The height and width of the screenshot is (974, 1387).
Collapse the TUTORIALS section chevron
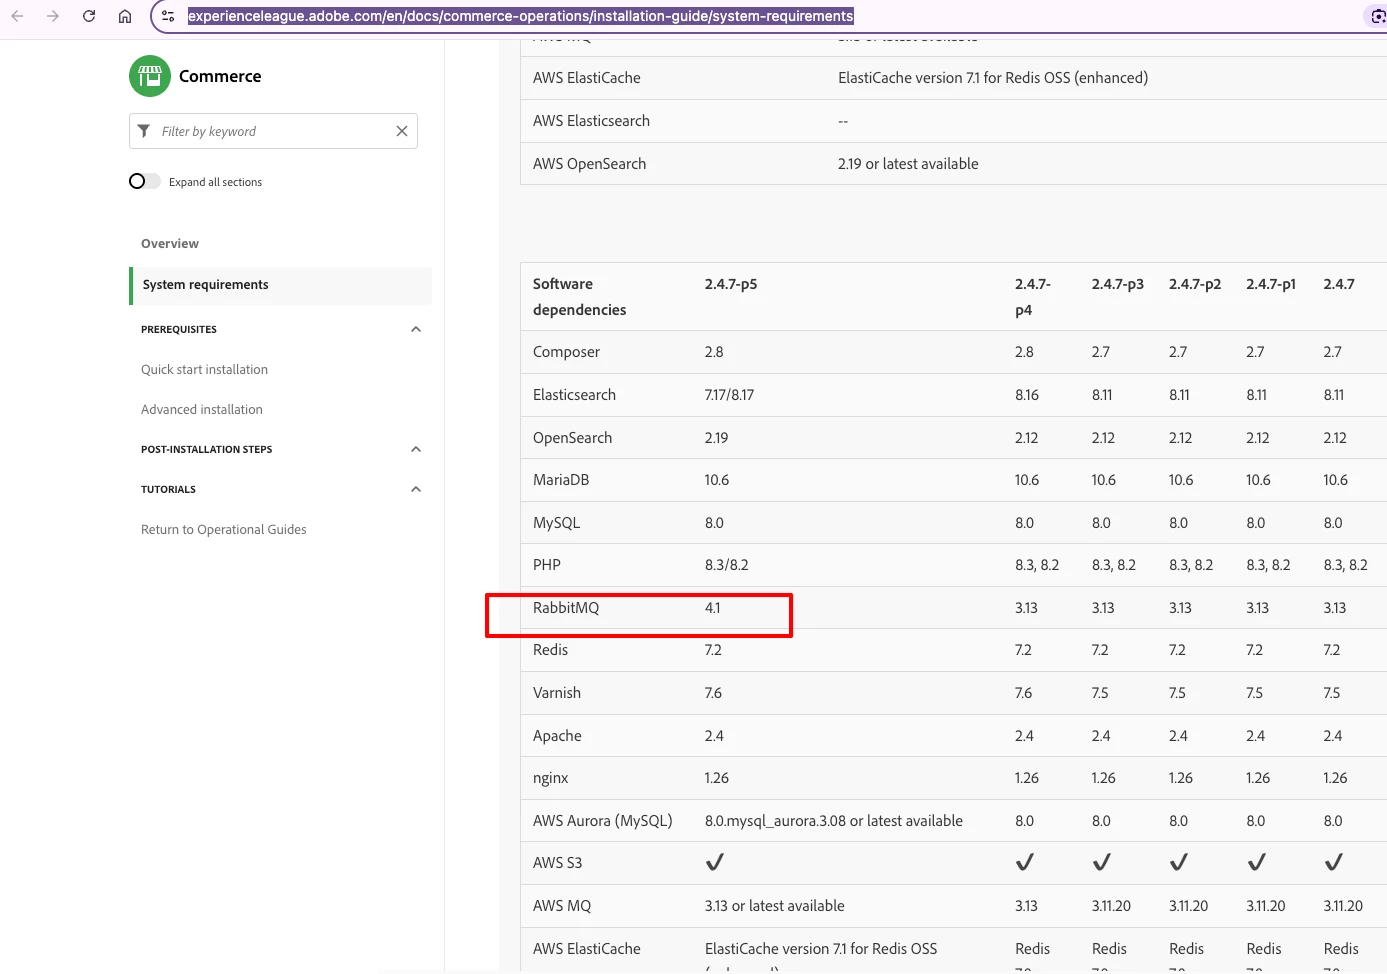[x=416, y=489]
